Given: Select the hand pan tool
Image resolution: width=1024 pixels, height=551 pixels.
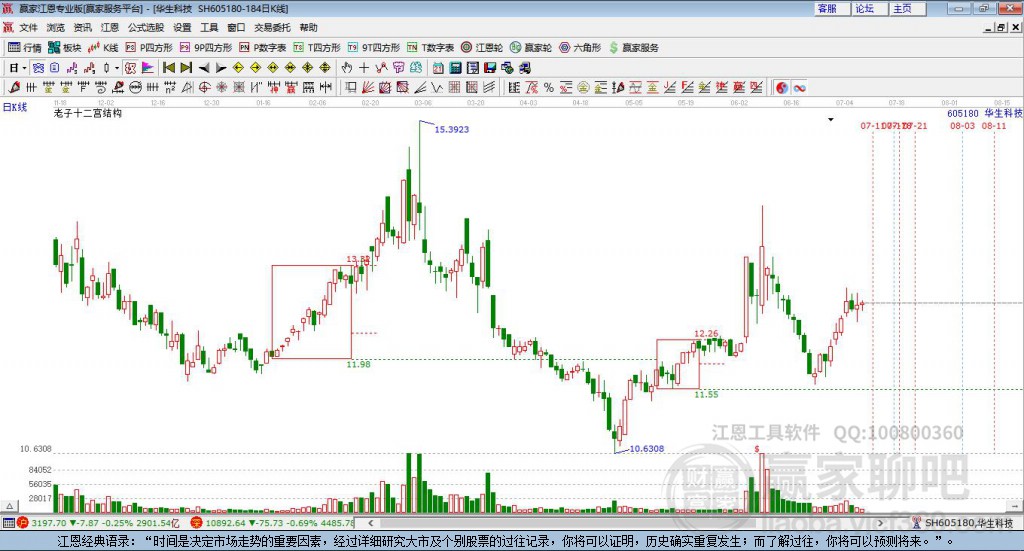Looking at the screenshot, I should pyautogui.click(x=347, y=68).
